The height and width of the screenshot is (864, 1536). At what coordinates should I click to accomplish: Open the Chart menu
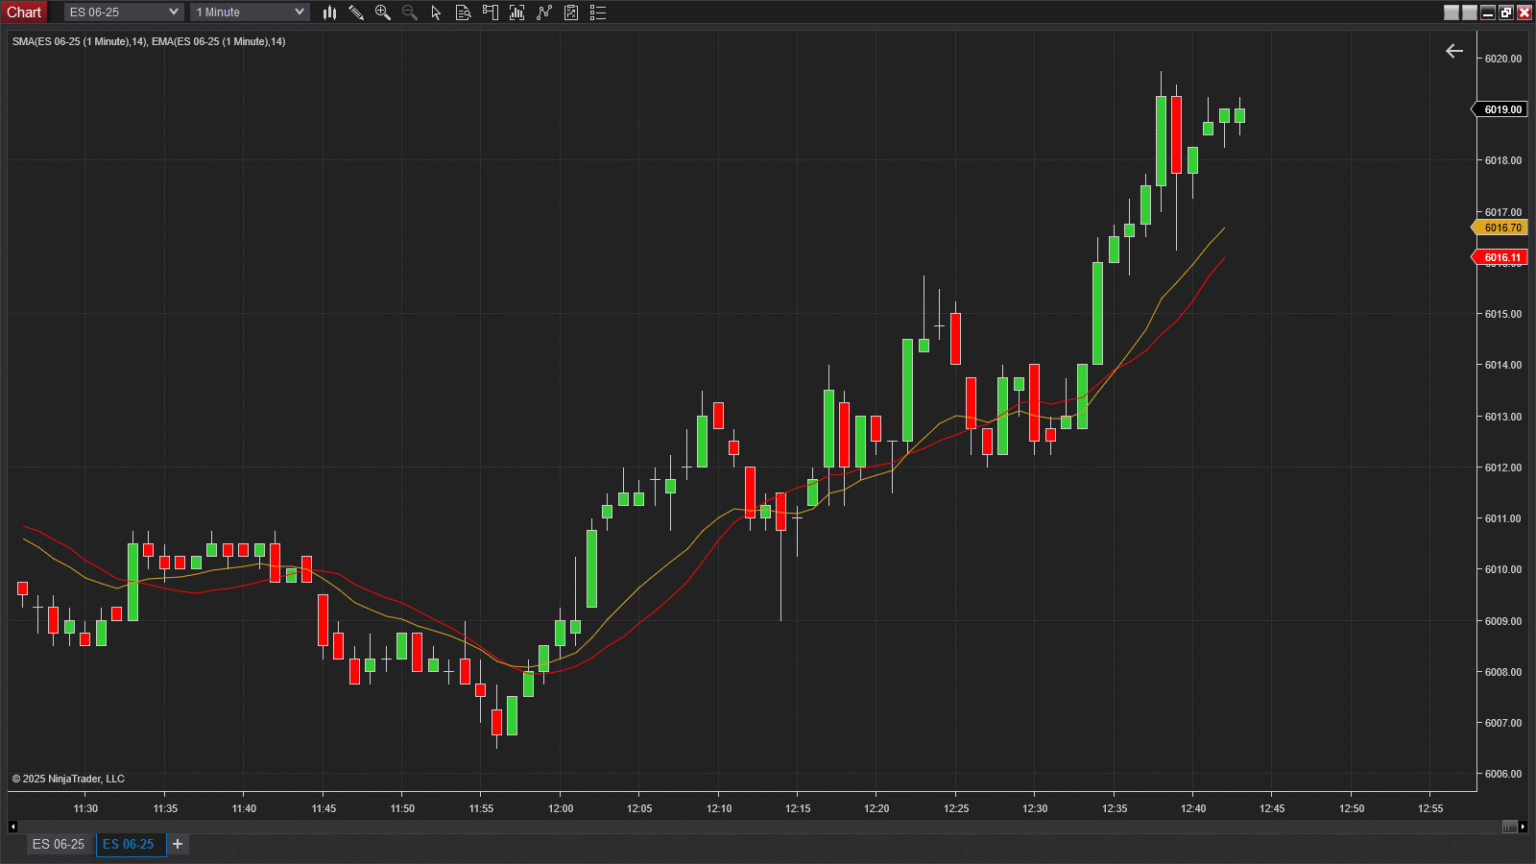click(24, 12)
